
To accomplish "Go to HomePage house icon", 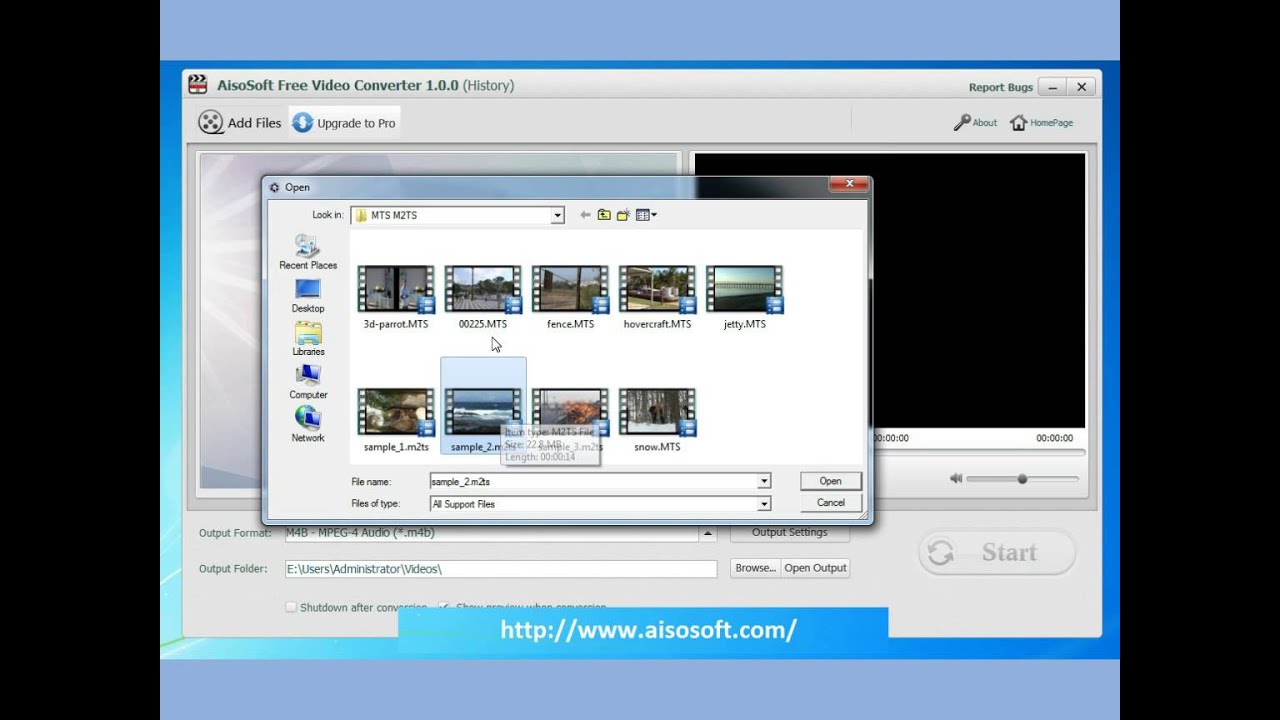I will pos(1018,122).
